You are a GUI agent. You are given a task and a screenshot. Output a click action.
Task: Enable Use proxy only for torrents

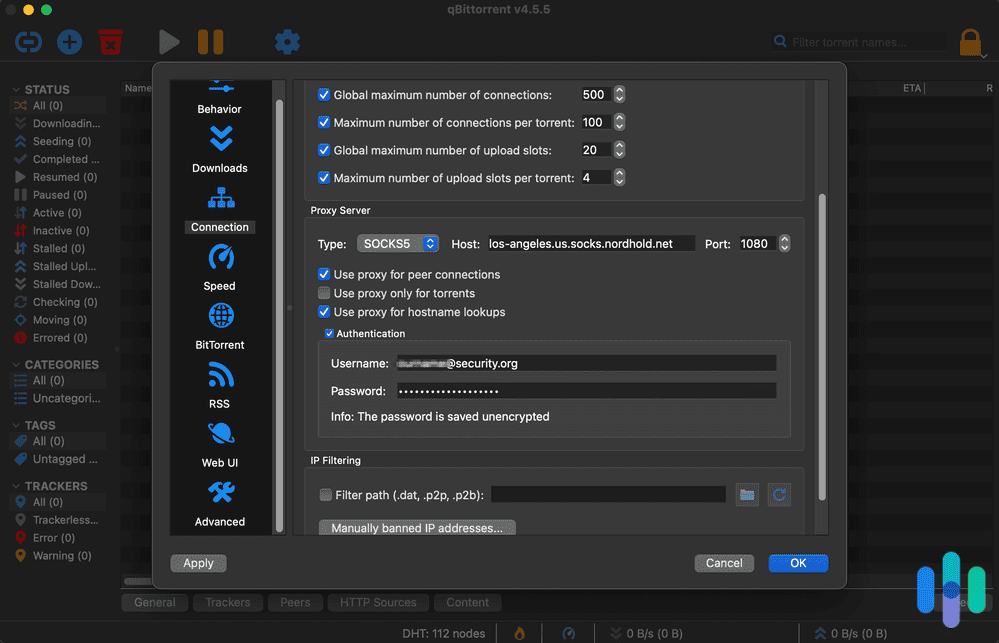pos(325,292)
